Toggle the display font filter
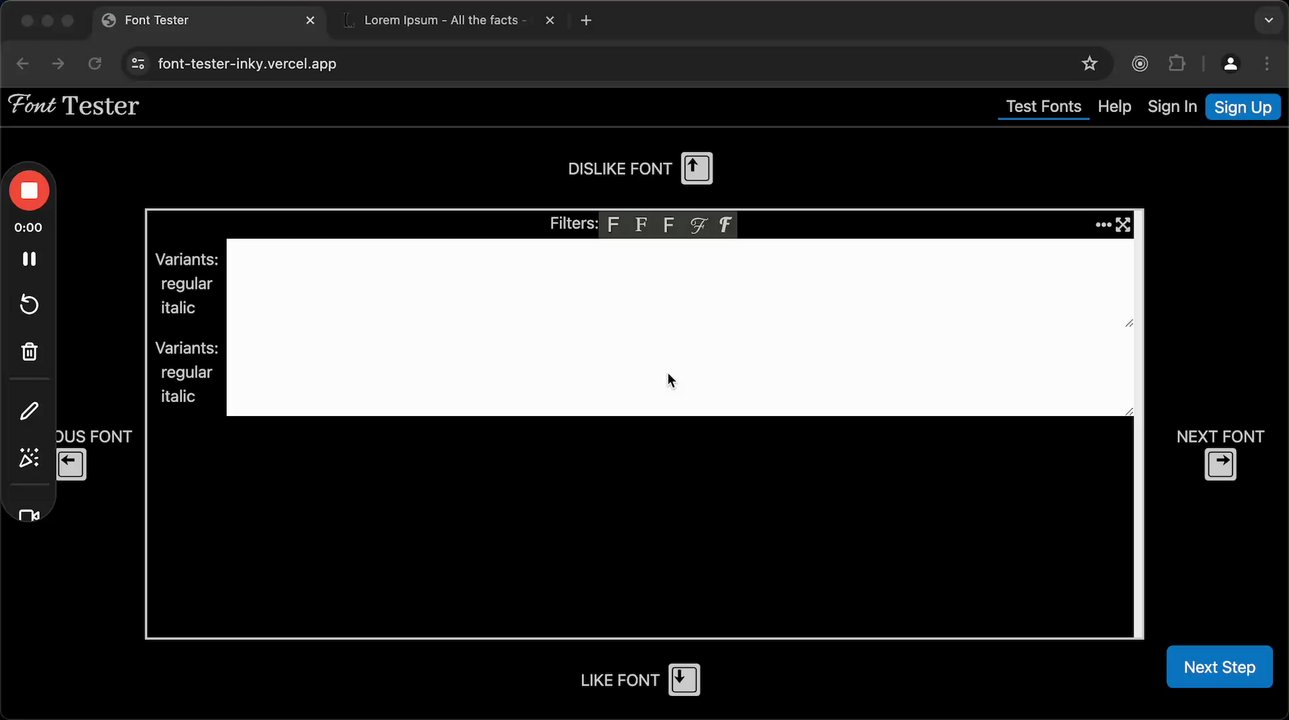The height and width of the screenshot is (720, 1289). (725, 225)
